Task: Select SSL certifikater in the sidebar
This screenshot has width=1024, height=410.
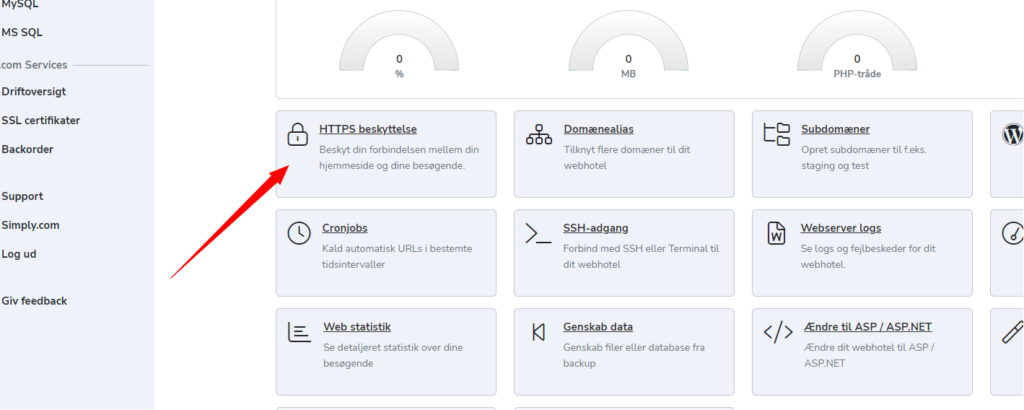Action: (x=41, y=121)
